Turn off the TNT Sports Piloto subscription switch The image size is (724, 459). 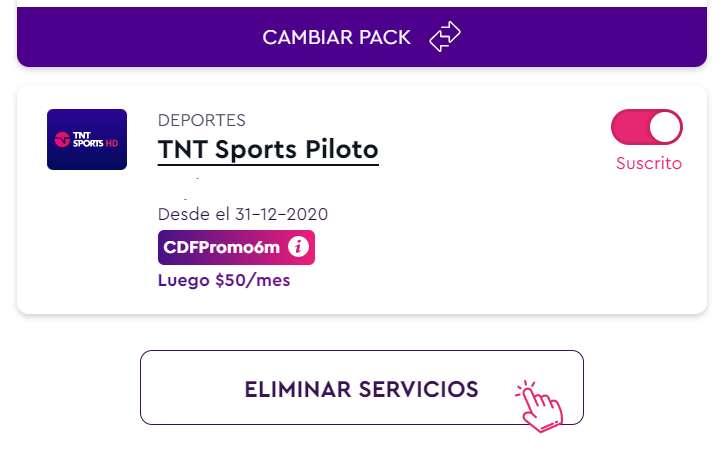(646, 128)
